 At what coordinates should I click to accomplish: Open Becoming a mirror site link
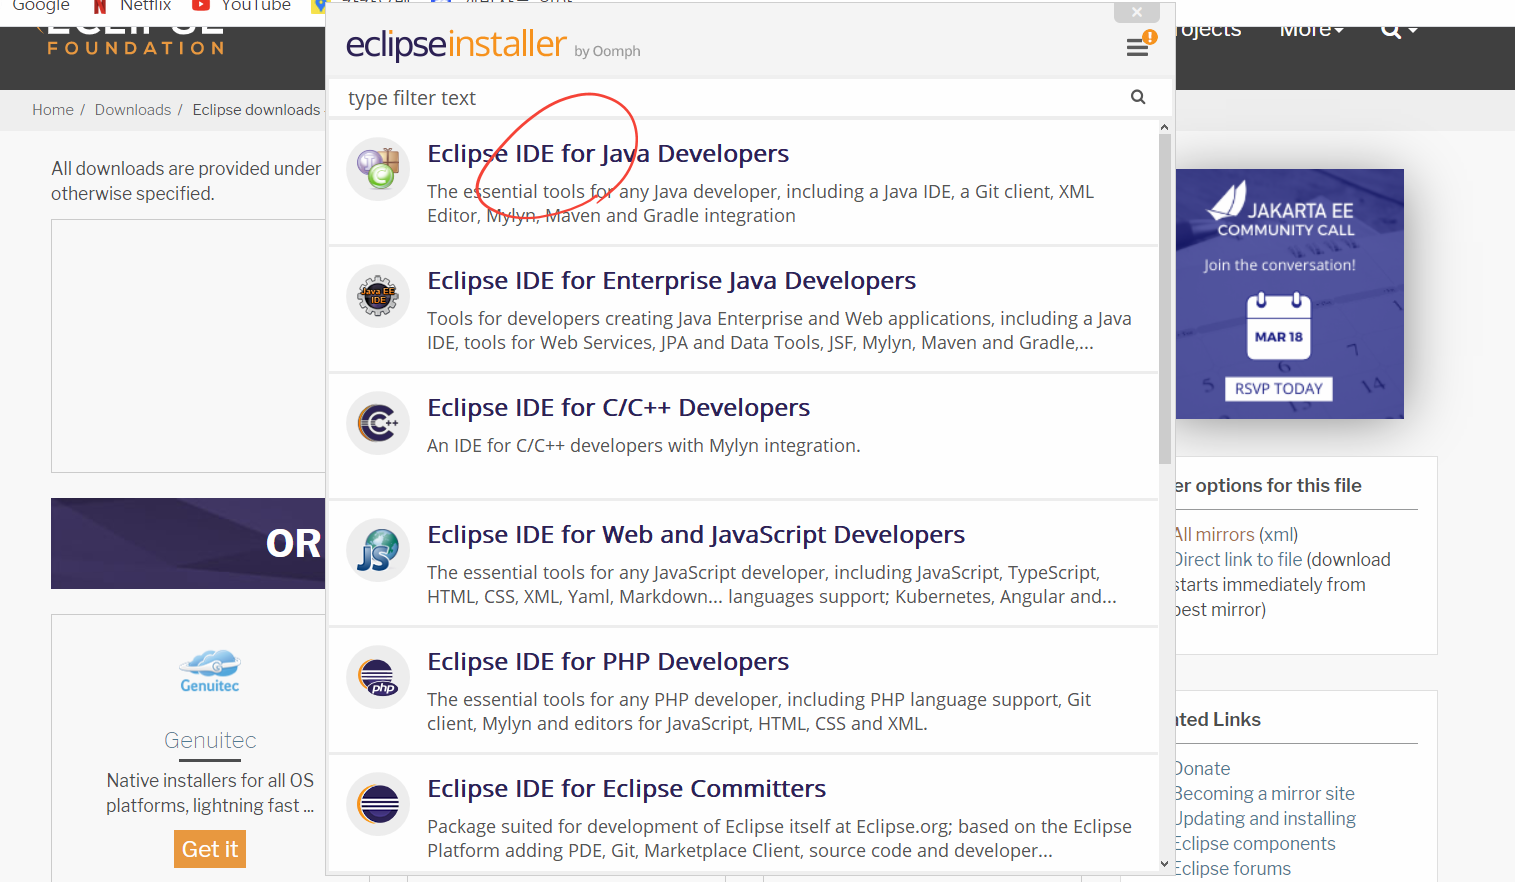tap(1265, 794)
